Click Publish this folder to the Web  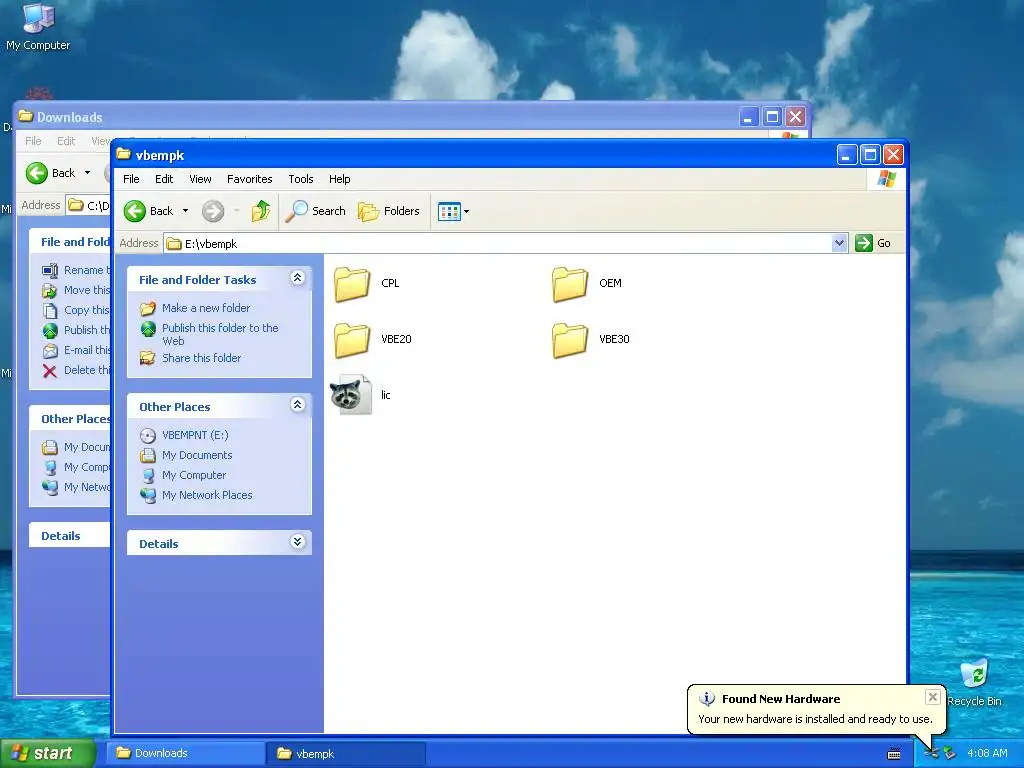click(x=220, y=334)
